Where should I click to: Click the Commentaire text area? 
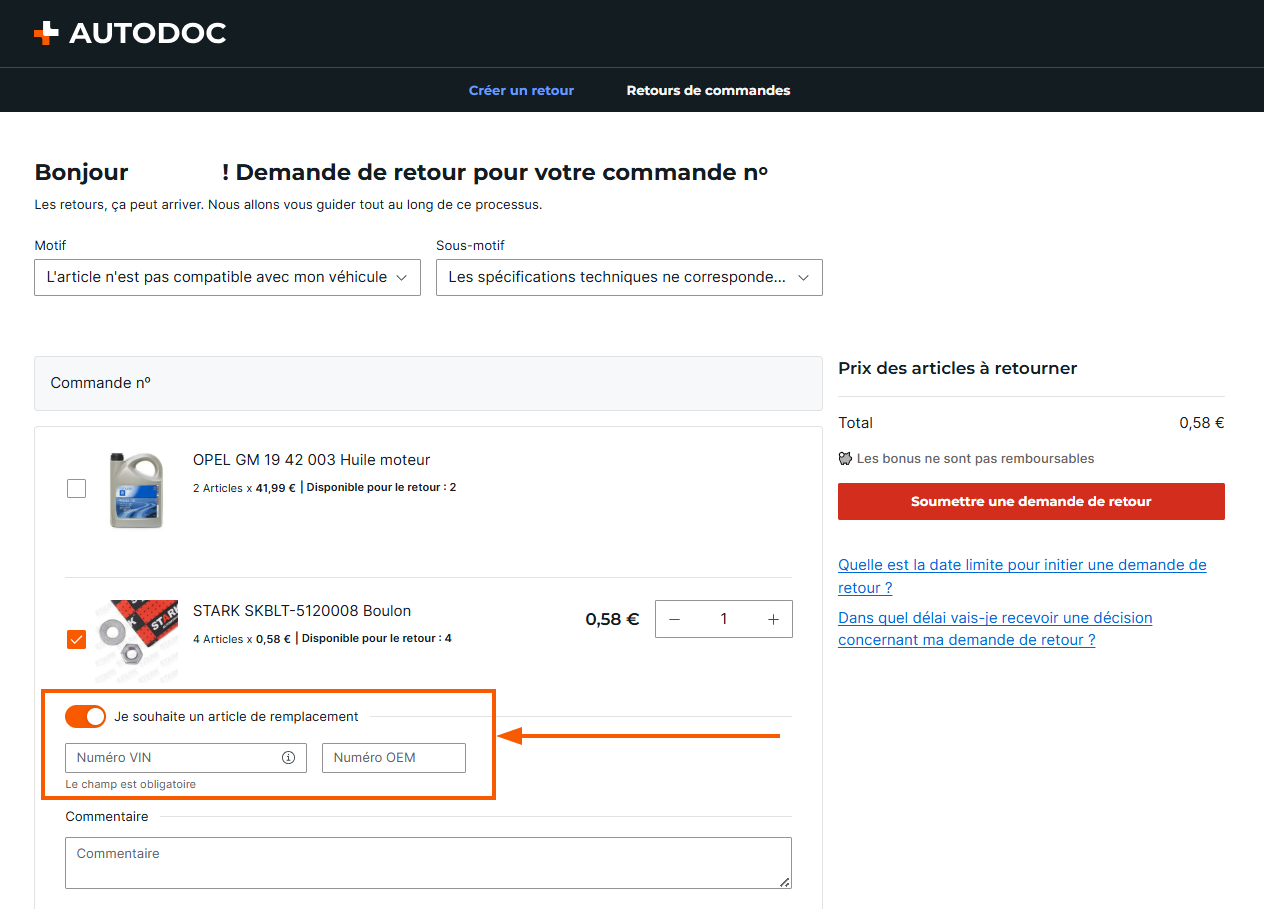pos(428,863)
